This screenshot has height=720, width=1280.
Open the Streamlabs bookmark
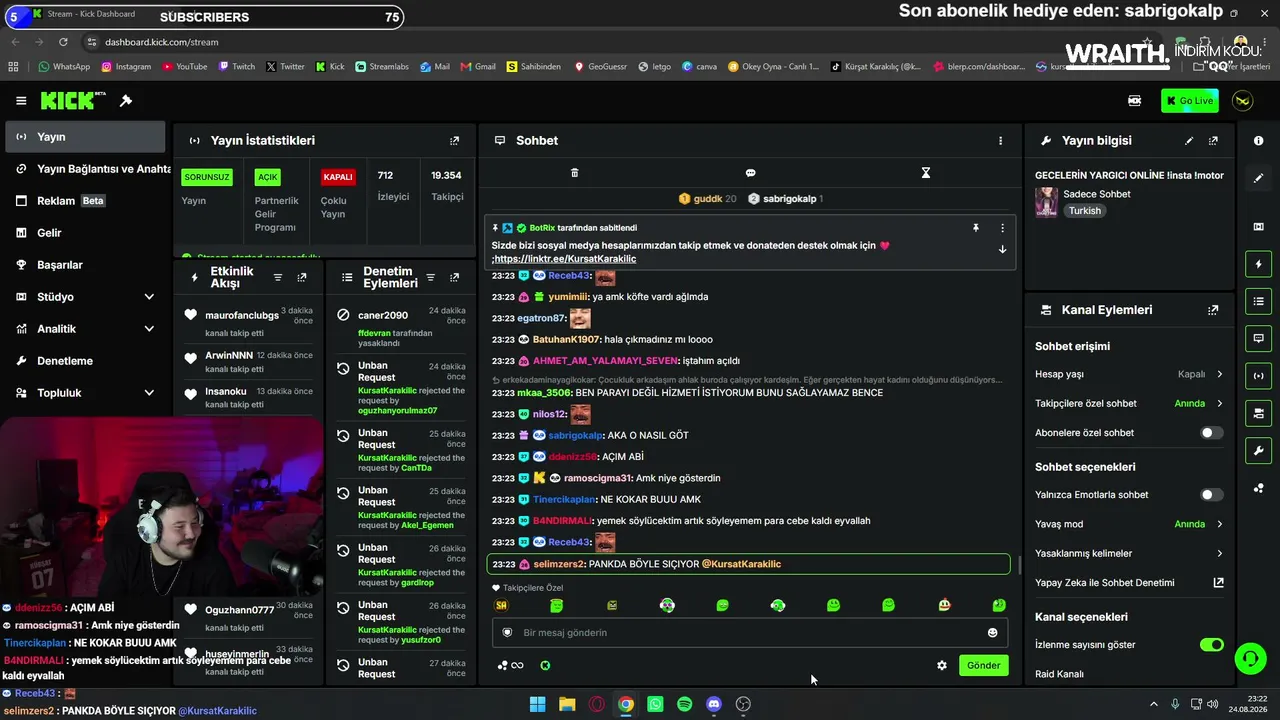point(382,67)
